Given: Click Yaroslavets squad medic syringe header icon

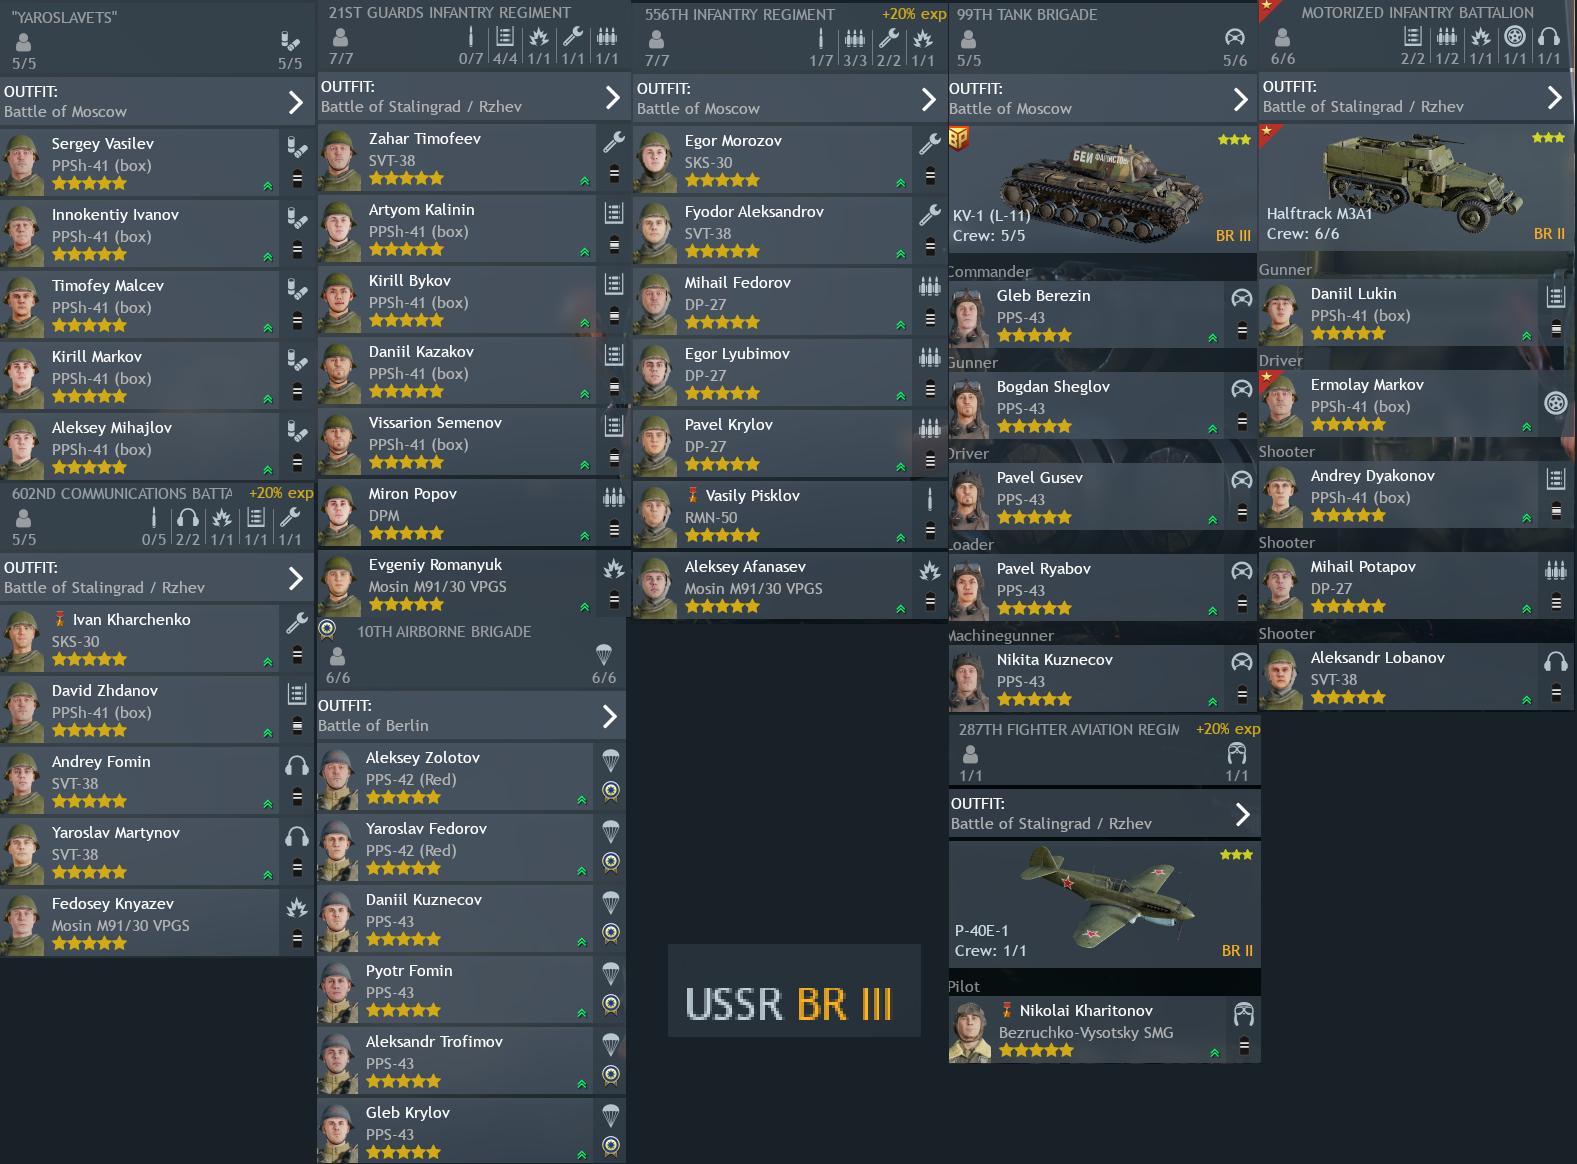Looking at the screenshot, I should tap(290, 41).
